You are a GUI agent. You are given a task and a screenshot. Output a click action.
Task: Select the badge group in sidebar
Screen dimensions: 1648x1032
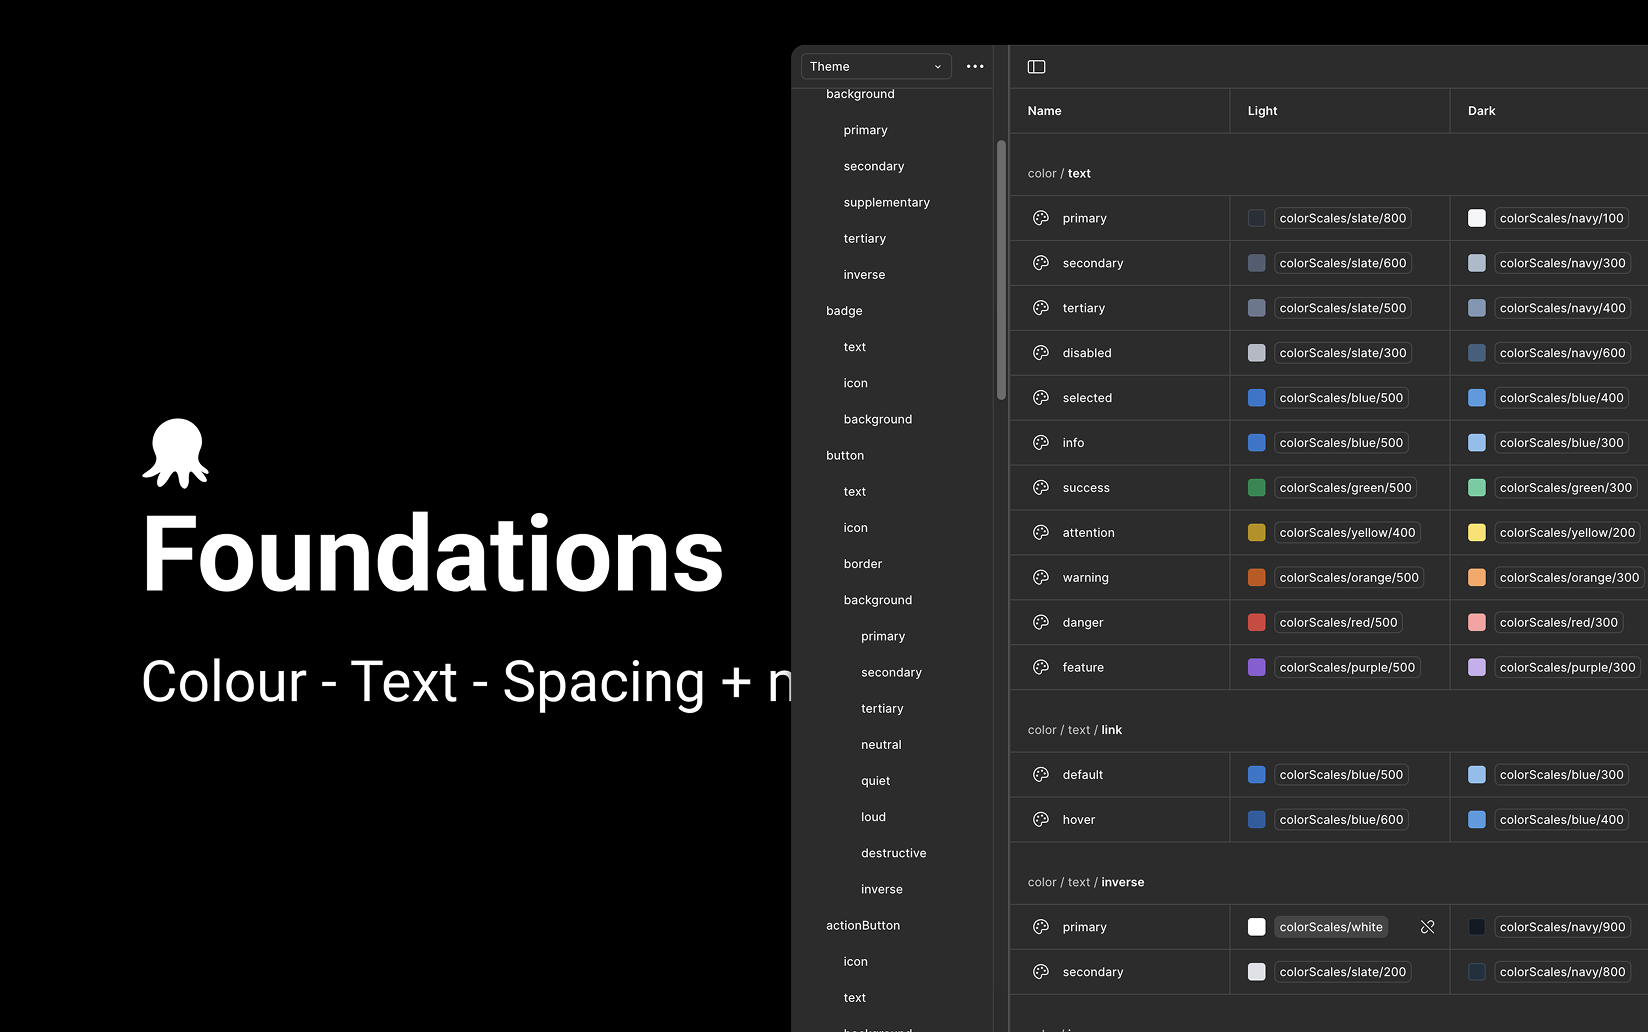(845, 311)
